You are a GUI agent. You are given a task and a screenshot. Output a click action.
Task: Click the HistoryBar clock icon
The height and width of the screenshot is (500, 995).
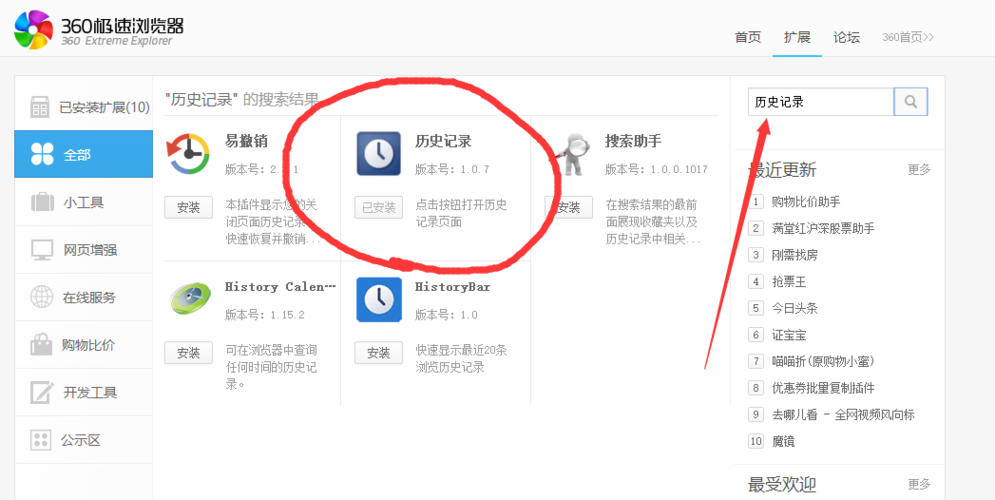pos(379,299)
